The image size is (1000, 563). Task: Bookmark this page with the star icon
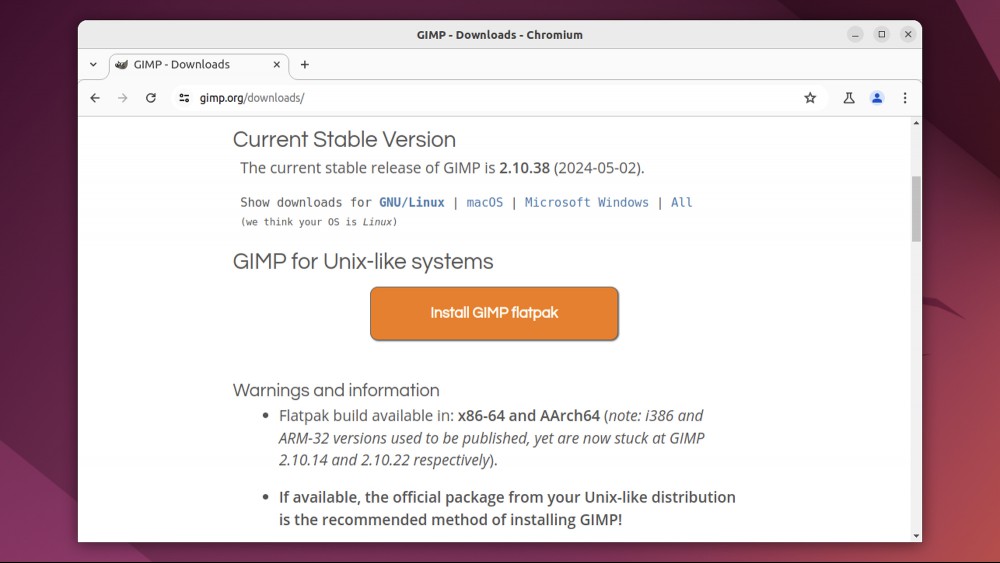(810, 98)
